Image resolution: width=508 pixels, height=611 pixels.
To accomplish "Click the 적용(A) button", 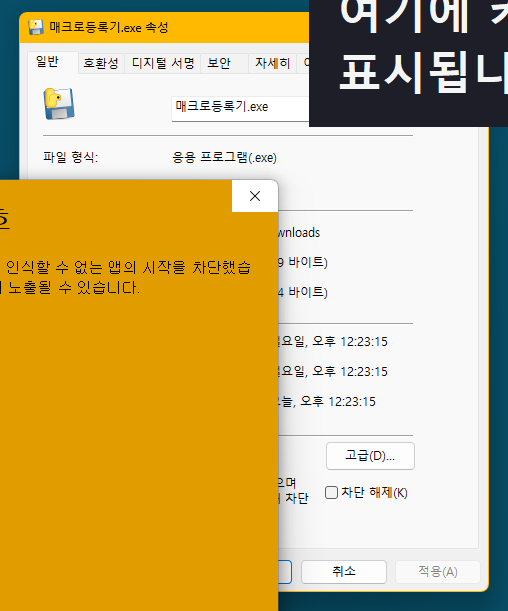I will [437, 572].
